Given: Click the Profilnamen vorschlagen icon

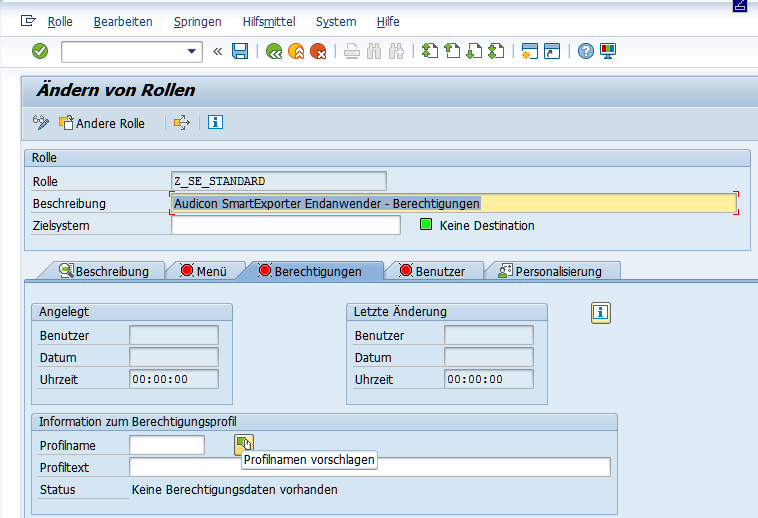Looking at the screenshot, I should coord(244,444).
